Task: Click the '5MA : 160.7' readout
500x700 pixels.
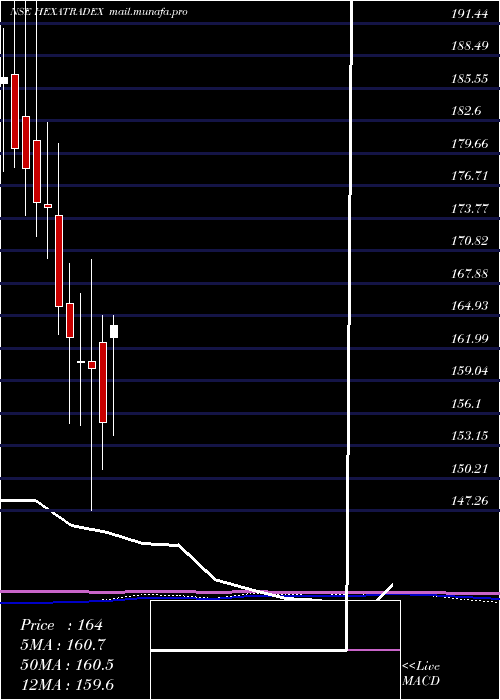Action: 63,645
